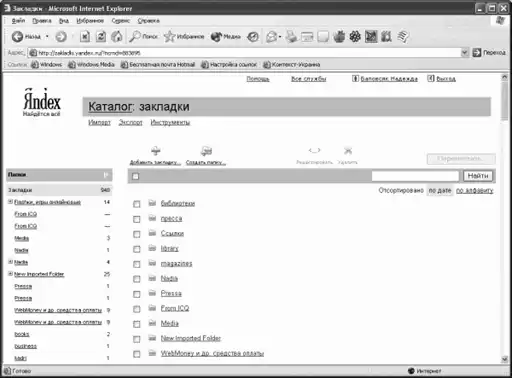This screenshot has width=512, height=378.
Task: Click the History clock icon
Action: 253,37
